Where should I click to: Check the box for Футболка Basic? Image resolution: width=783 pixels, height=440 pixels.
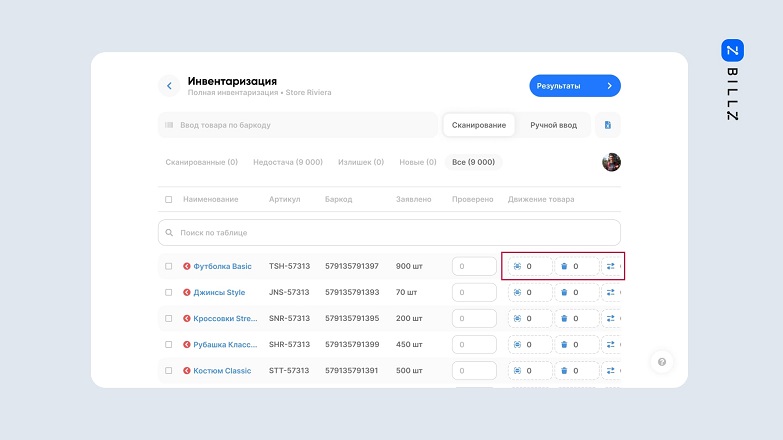(x=168, y=267)
